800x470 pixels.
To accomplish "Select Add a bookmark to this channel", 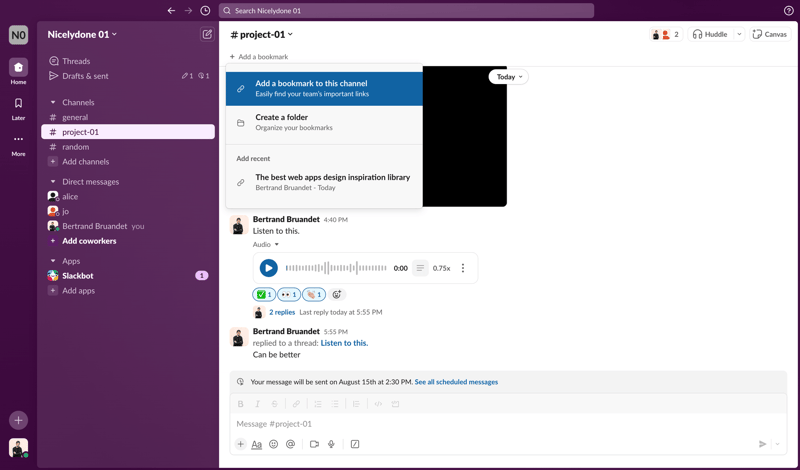I will 324,89.
